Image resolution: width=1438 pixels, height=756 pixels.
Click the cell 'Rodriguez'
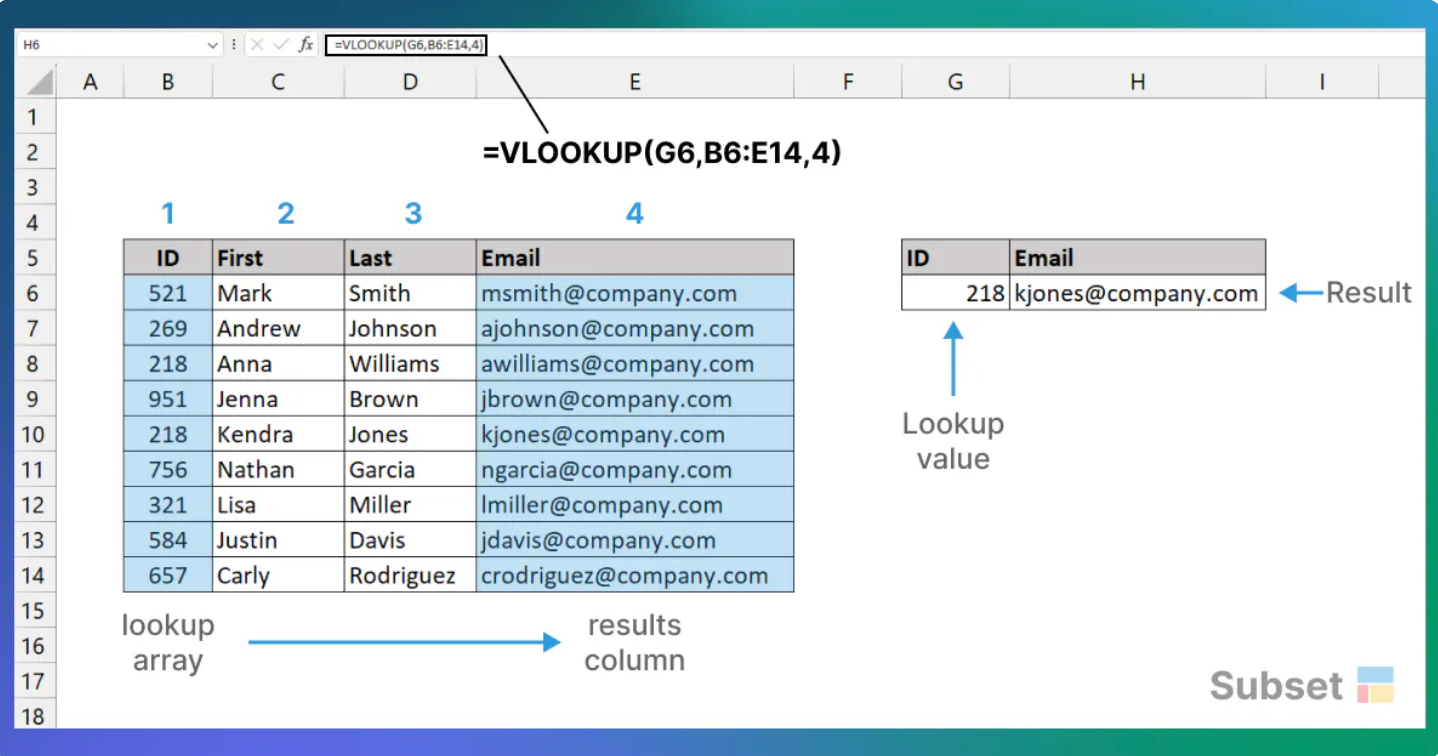click(410, 575)
